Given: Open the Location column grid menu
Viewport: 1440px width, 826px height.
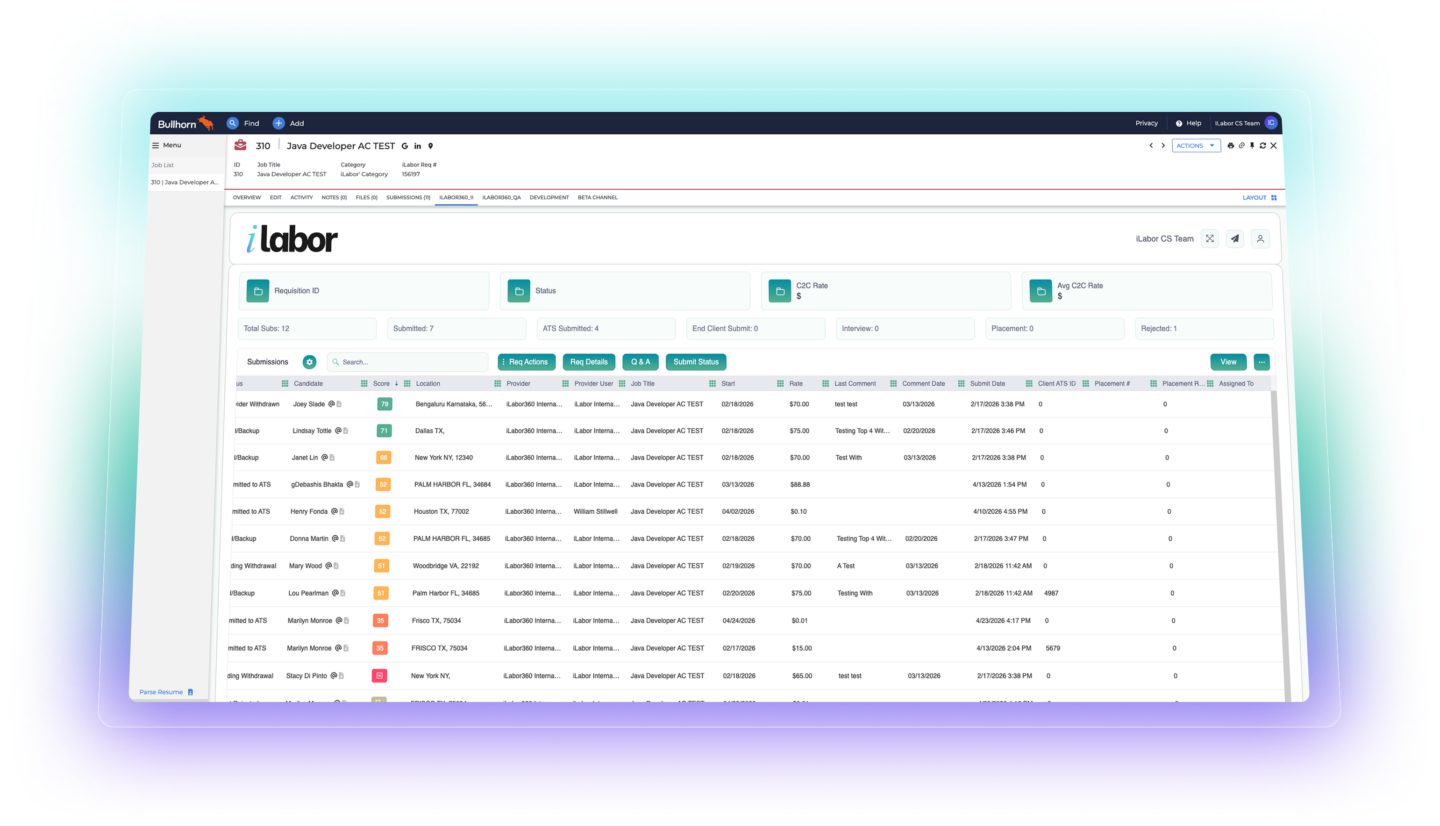Looking at the screenshot, I should tap(408, 383).
